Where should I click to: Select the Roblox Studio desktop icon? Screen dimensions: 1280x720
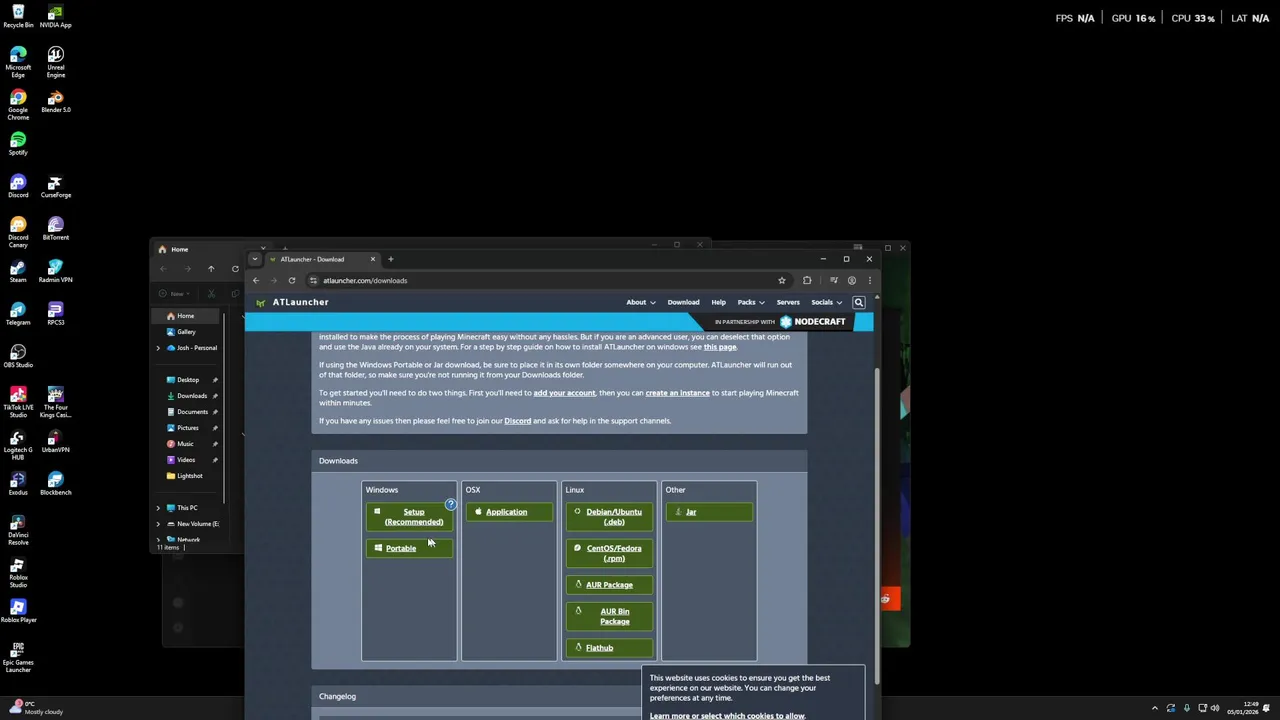click(18, 573)
